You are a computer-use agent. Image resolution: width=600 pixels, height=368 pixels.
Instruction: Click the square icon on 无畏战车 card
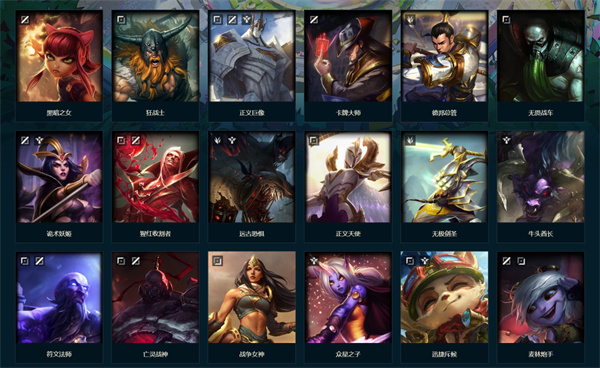click(506, 20)
